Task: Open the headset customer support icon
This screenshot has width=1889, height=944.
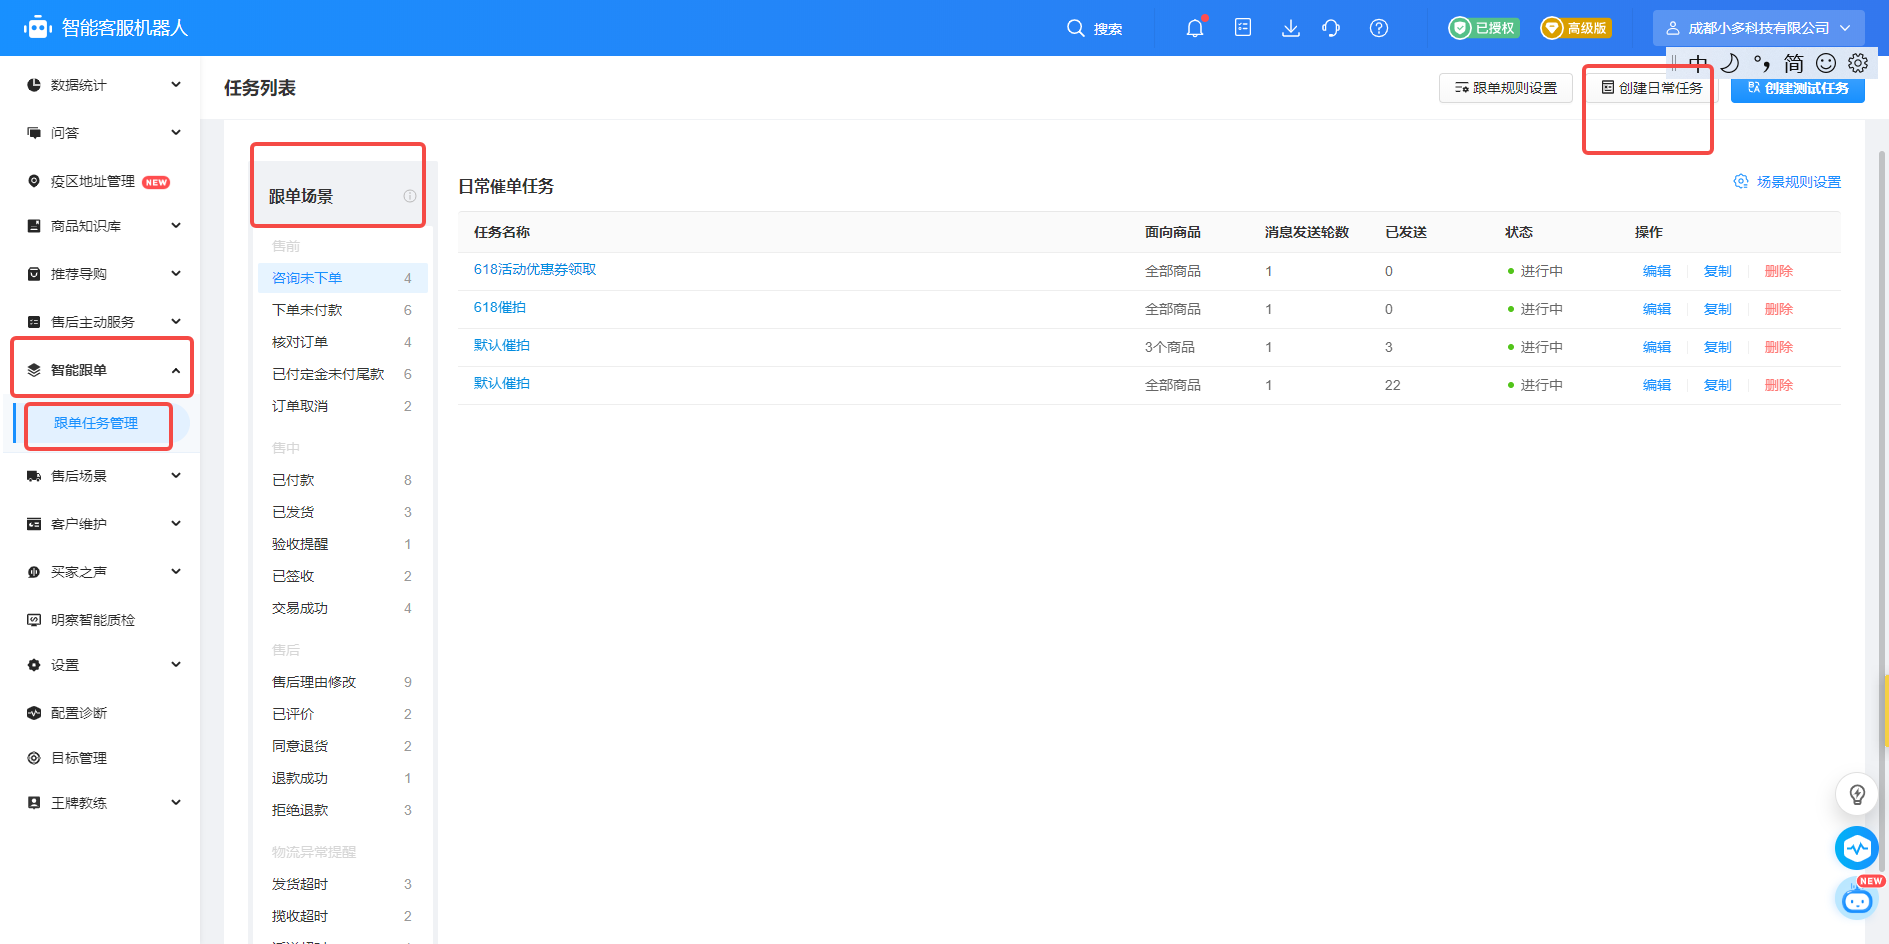Action: pos(1331,28)
